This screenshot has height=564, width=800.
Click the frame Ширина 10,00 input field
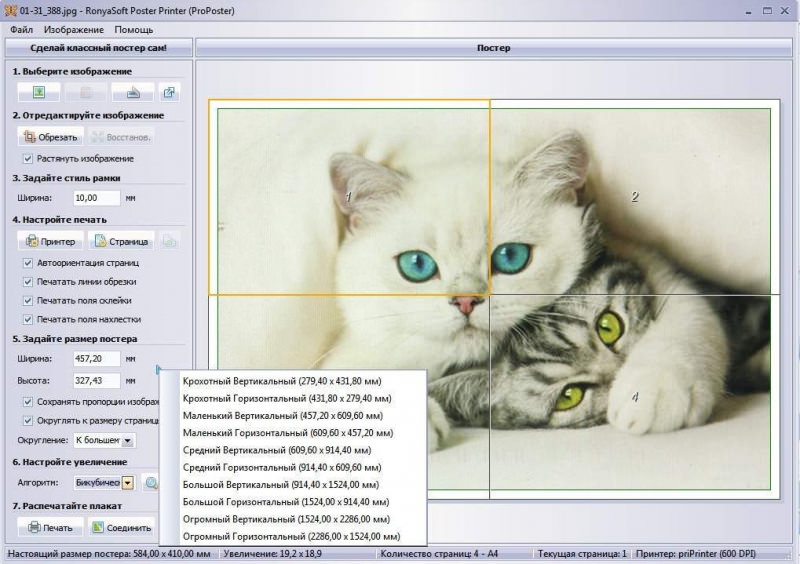coord(96,198)
